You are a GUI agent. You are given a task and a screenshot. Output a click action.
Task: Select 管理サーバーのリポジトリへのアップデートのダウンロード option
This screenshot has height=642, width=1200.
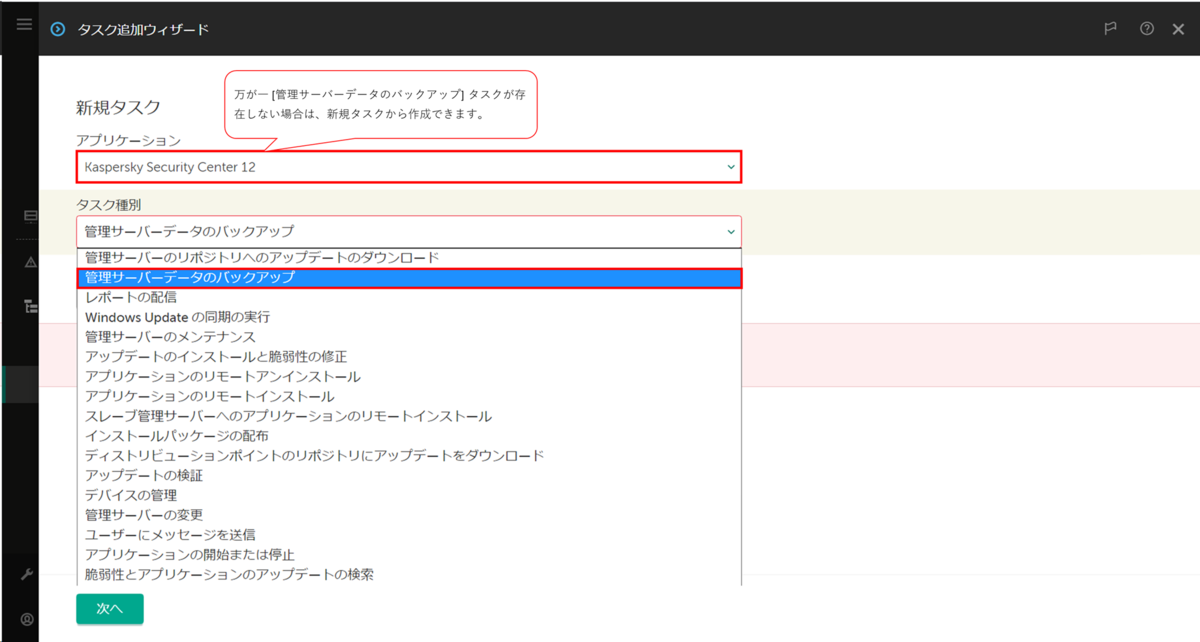[x=409, y=257]
